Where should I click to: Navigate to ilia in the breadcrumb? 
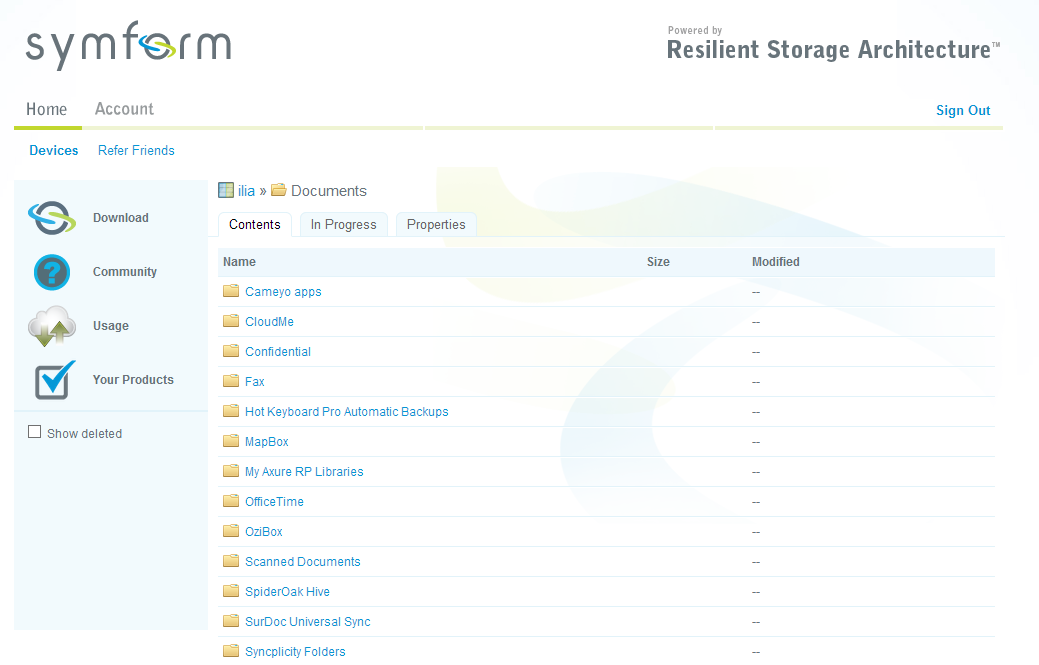246,191
